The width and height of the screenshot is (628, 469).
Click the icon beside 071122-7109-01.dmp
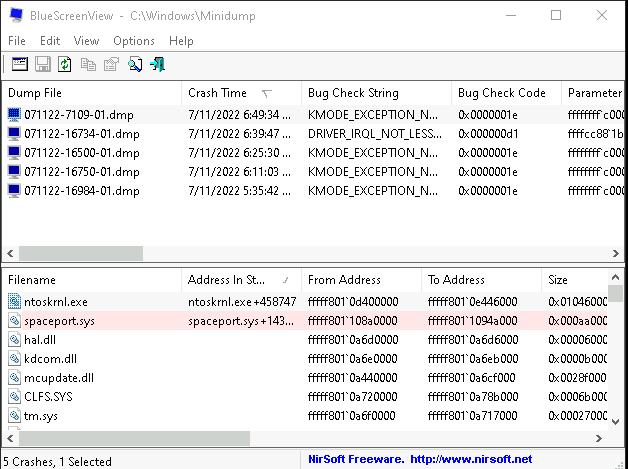click(14, 115)
